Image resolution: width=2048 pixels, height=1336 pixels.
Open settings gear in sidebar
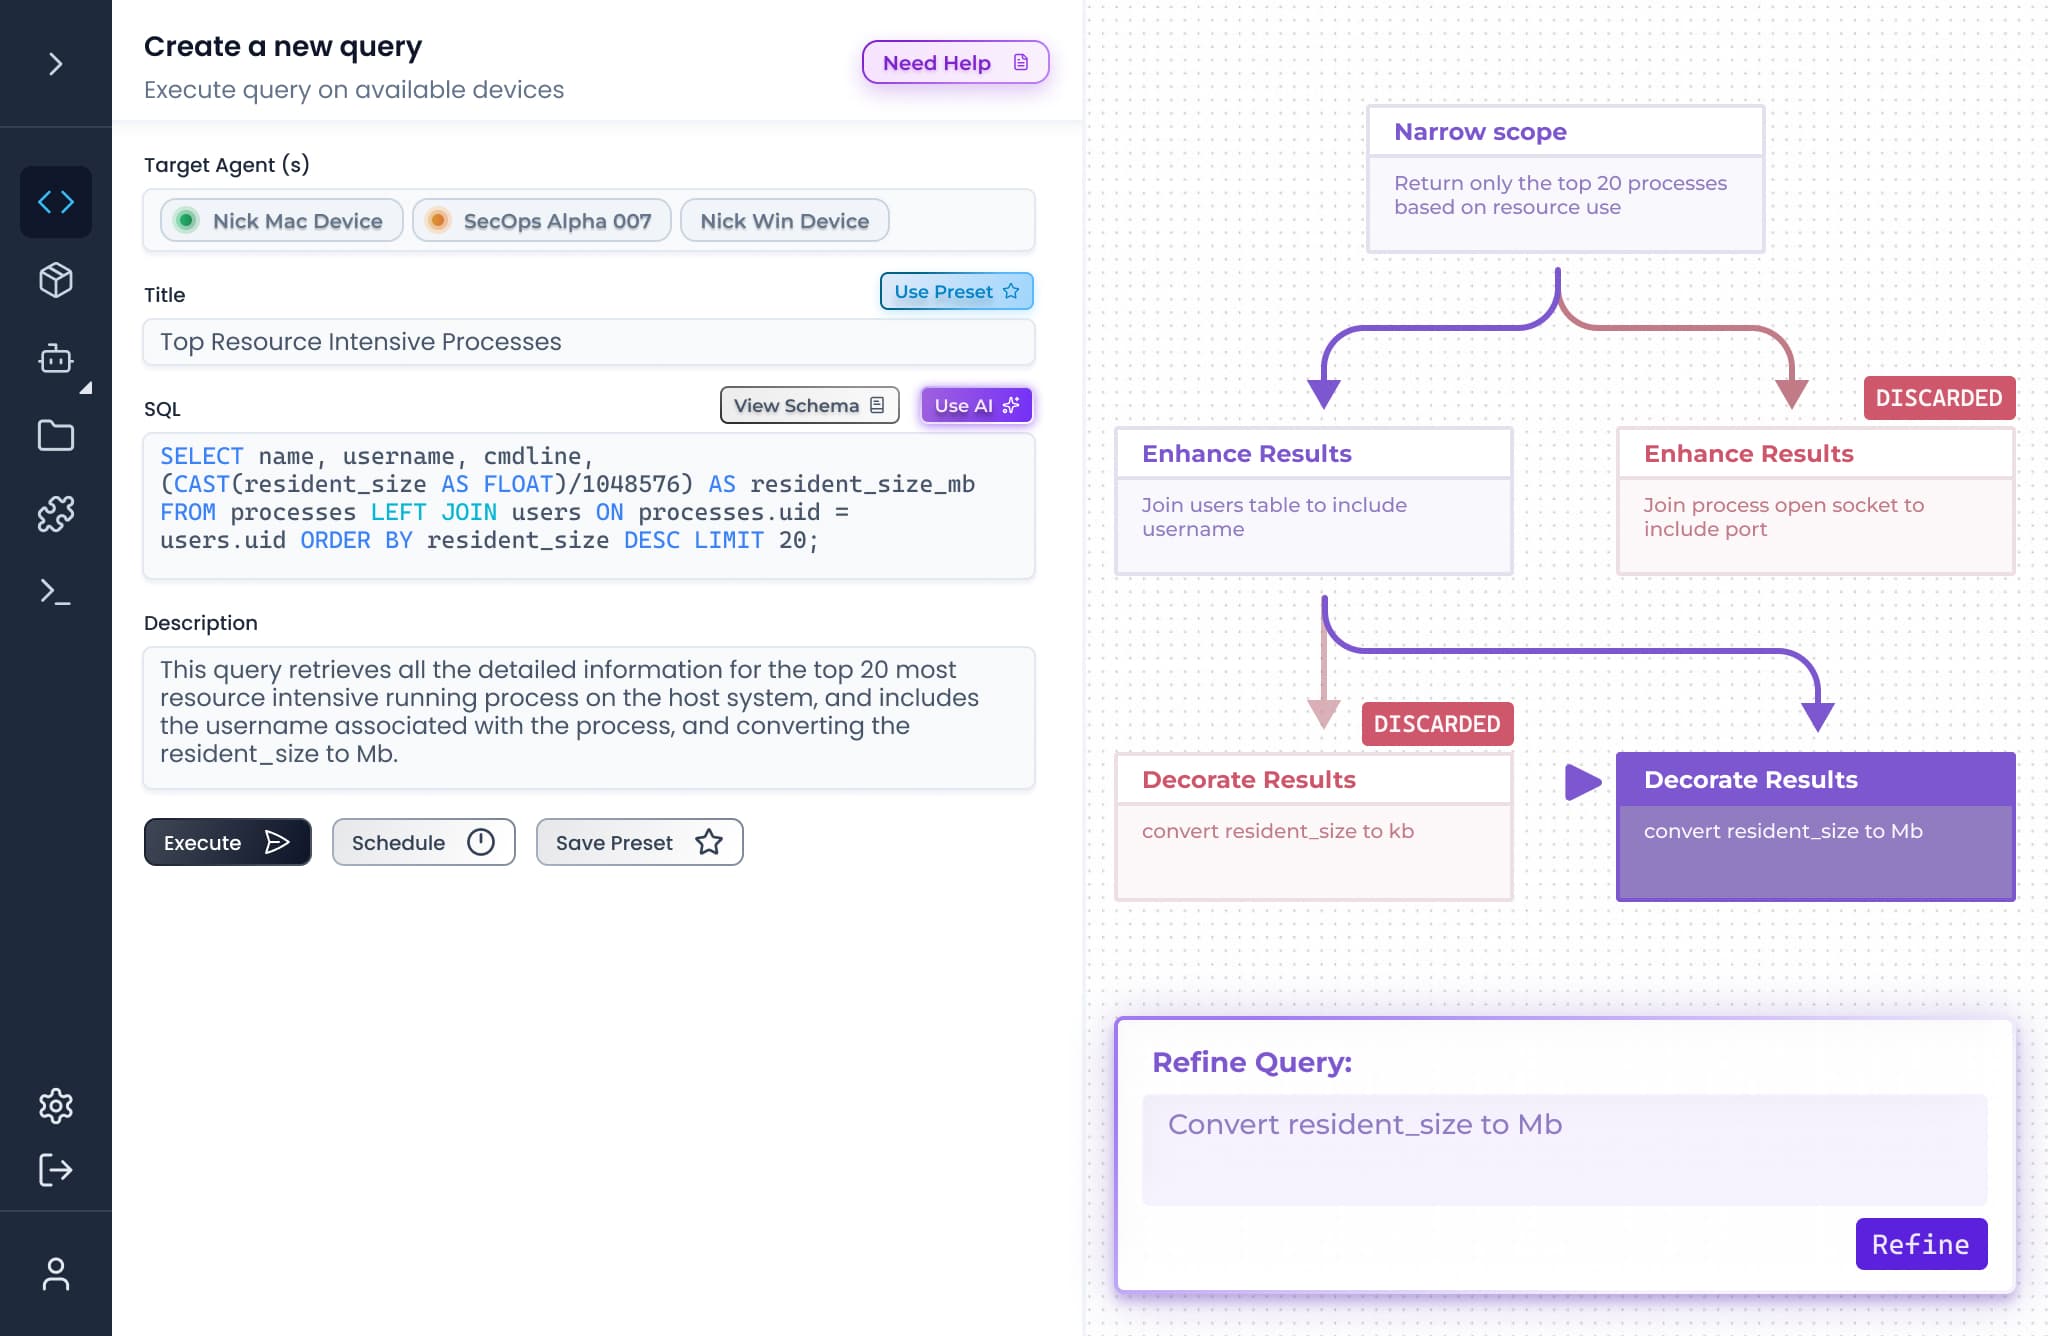56,1105
